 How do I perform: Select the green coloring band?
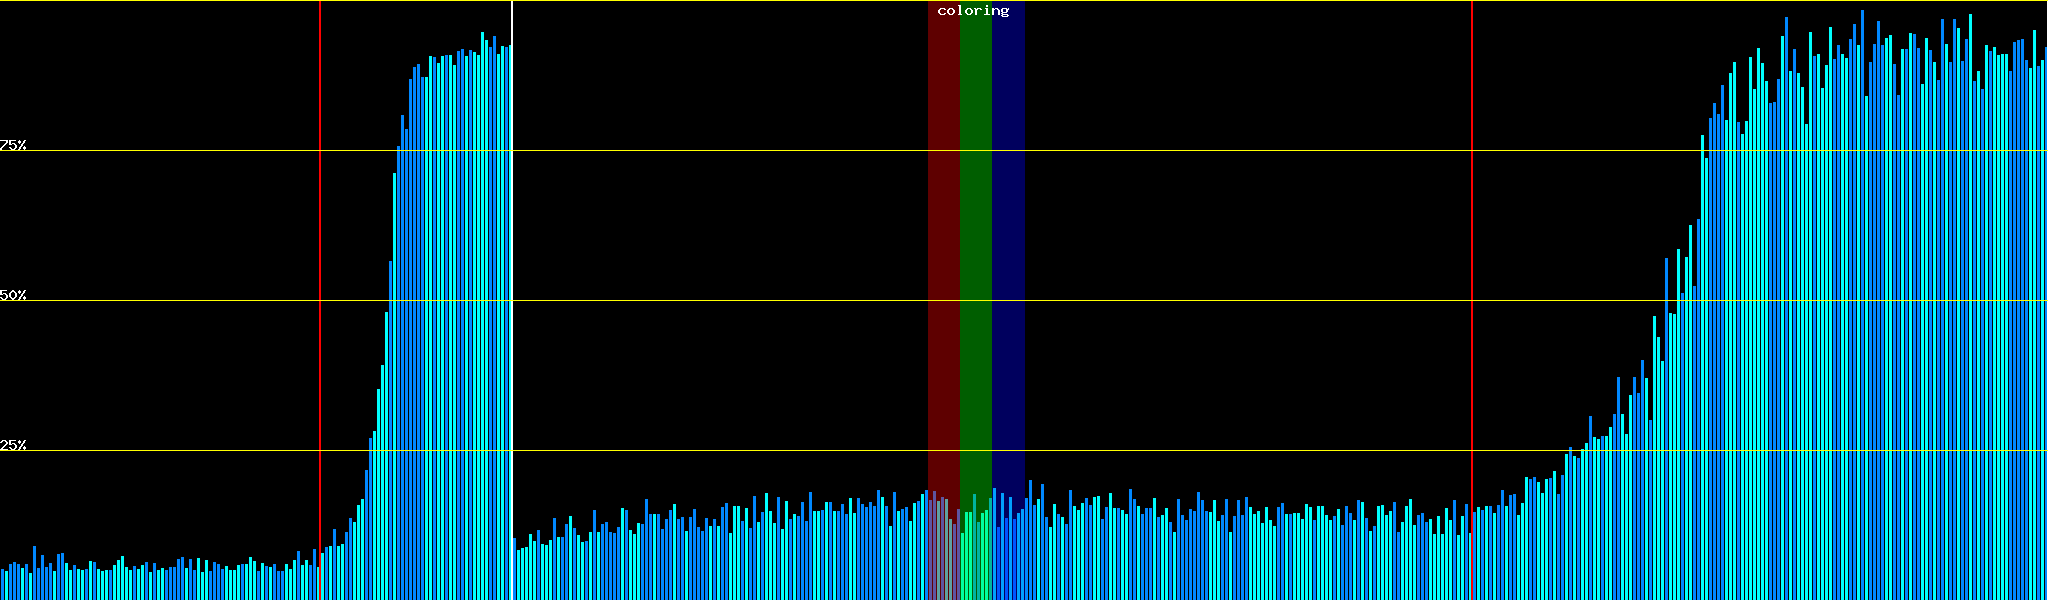[975, 250]
